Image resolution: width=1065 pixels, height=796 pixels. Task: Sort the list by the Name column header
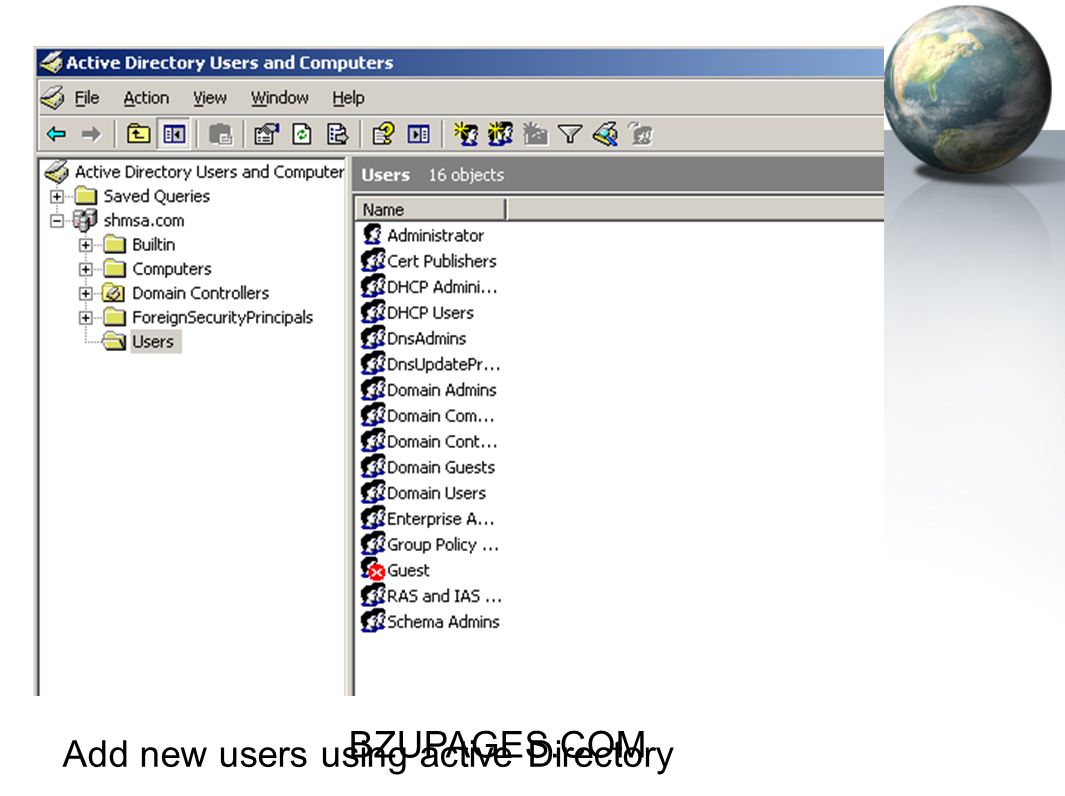tap(431, 210)
